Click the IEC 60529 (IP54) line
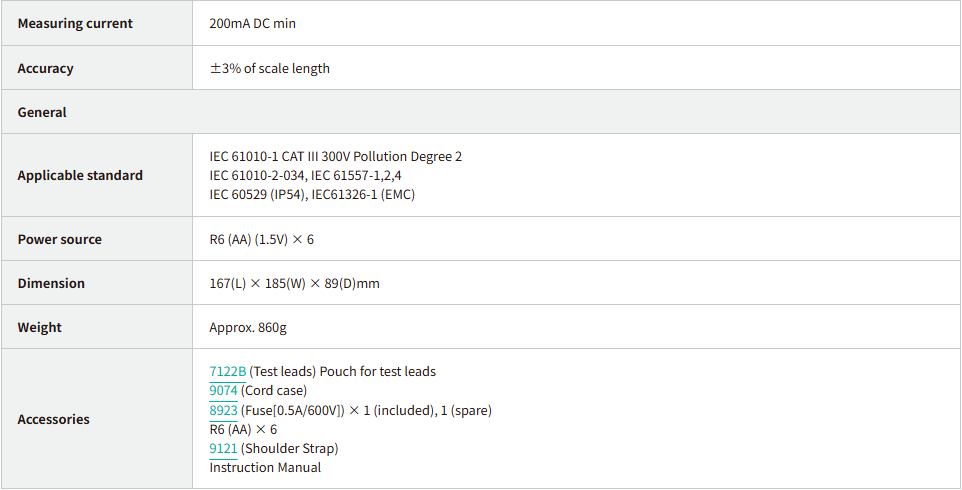Screen dimensions: 962x490 tap(311, 195)
